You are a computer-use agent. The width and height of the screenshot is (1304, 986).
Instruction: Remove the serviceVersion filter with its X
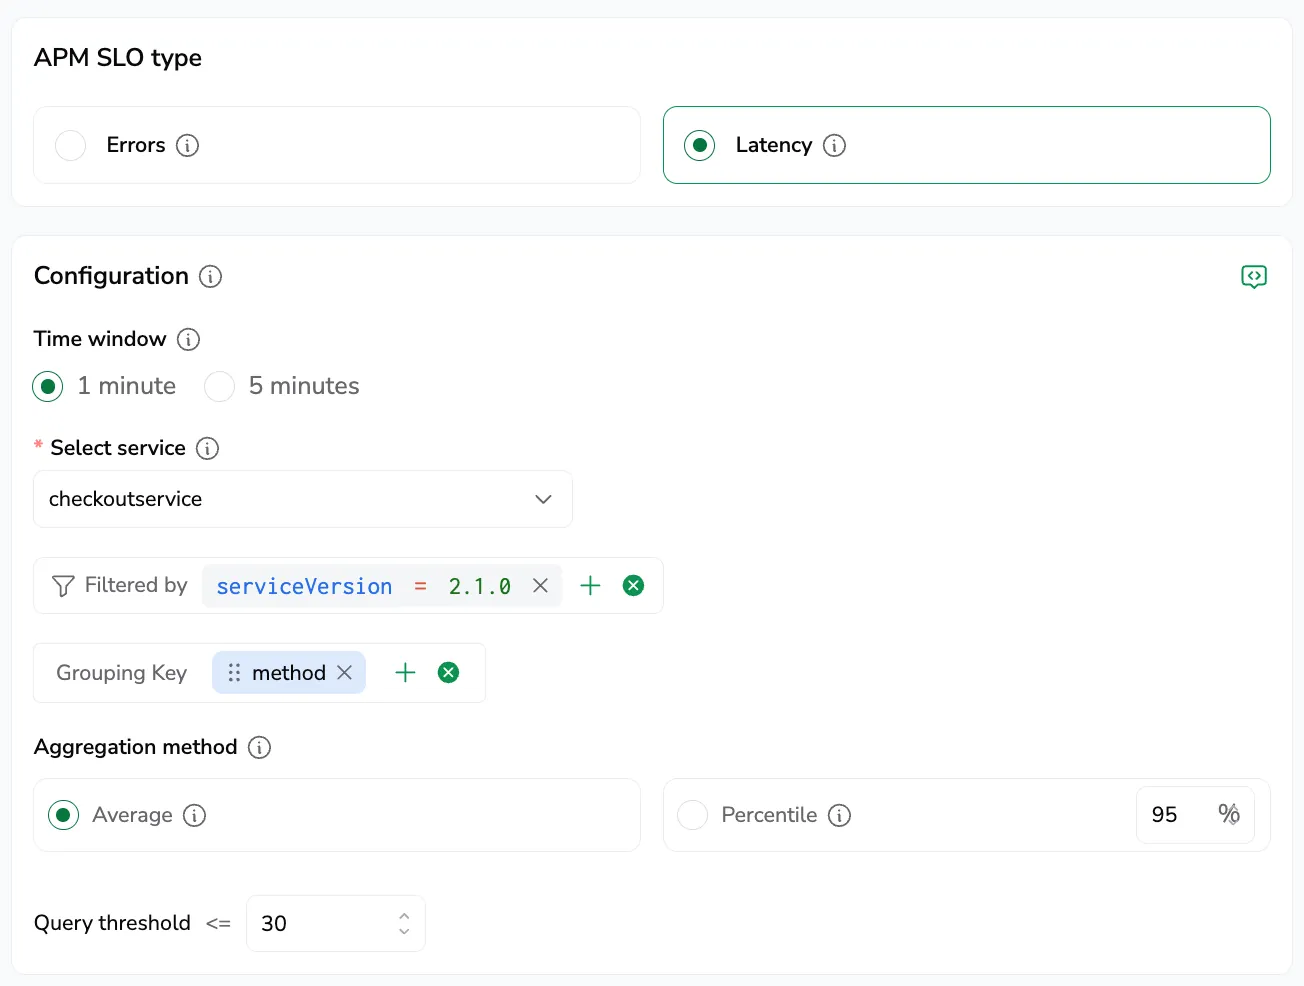[x=540, y=586]
